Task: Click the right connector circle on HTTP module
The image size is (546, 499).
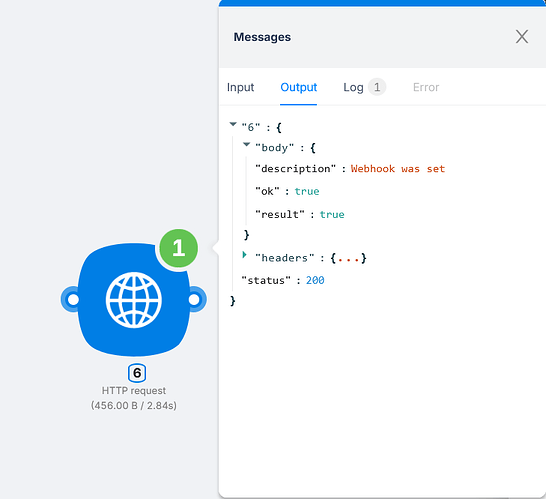Action: [194, 299]
